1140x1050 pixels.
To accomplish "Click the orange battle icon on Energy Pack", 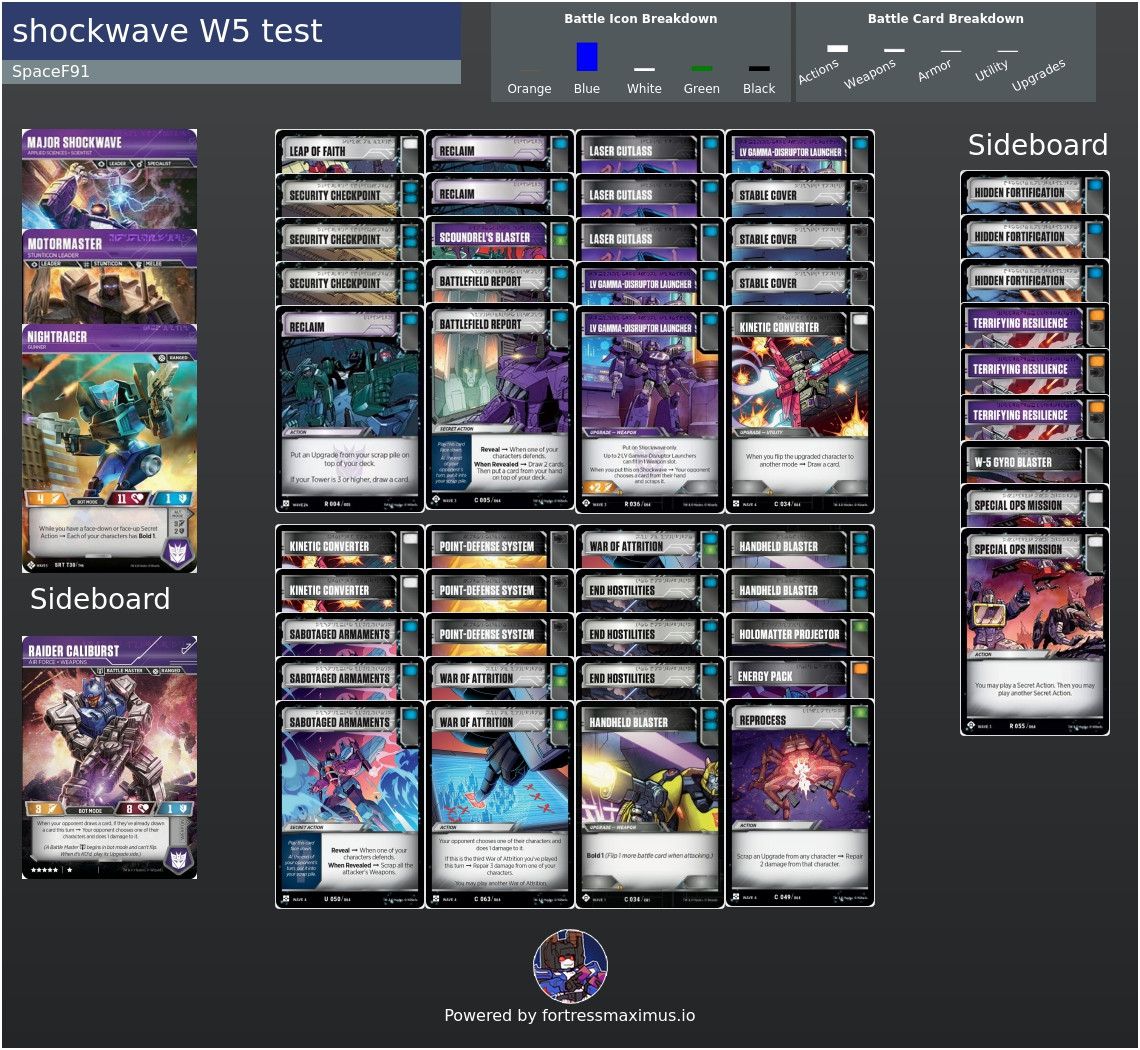I will pos(859,669).
